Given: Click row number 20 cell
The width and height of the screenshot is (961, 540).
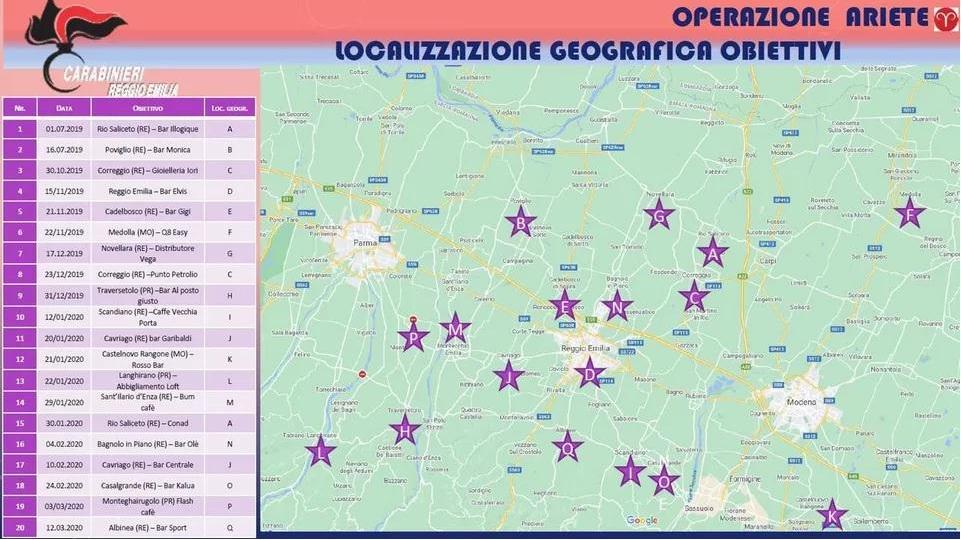Looking at the screenshot, I should (x=20, y=528).
